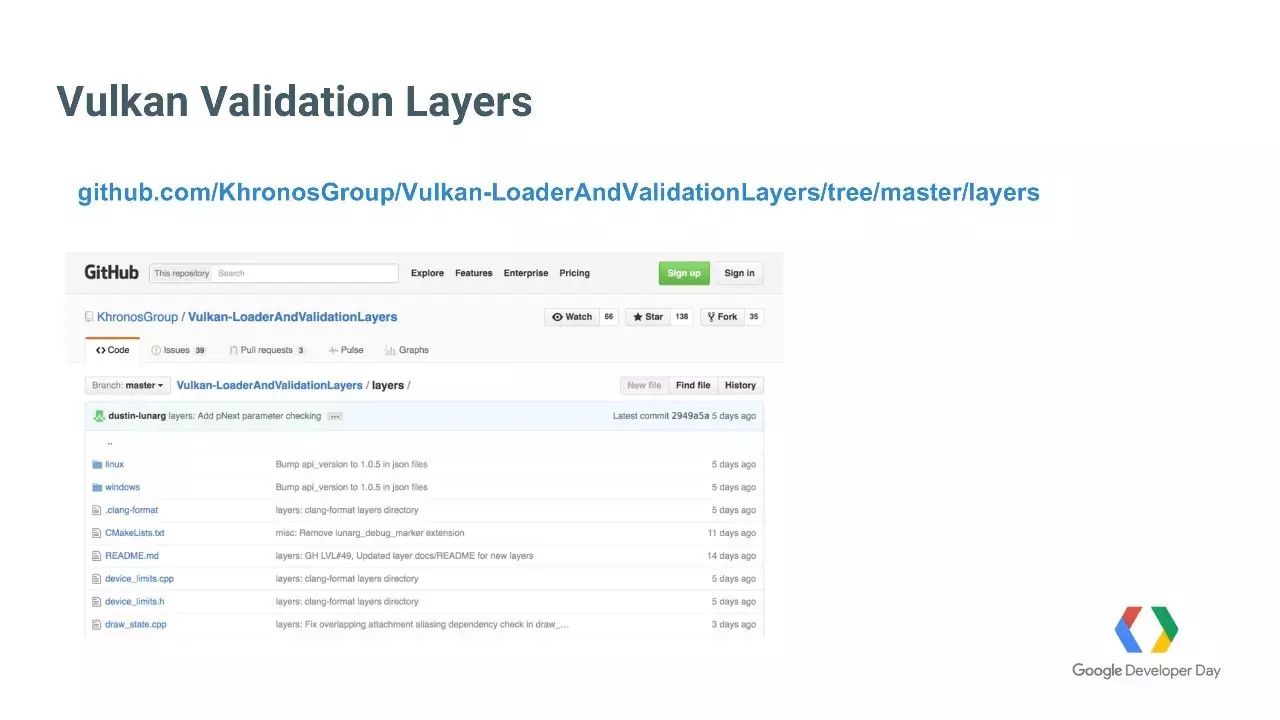Click dustin-lunarg avatar icon

pyautogui.click(x=99, y=416)
